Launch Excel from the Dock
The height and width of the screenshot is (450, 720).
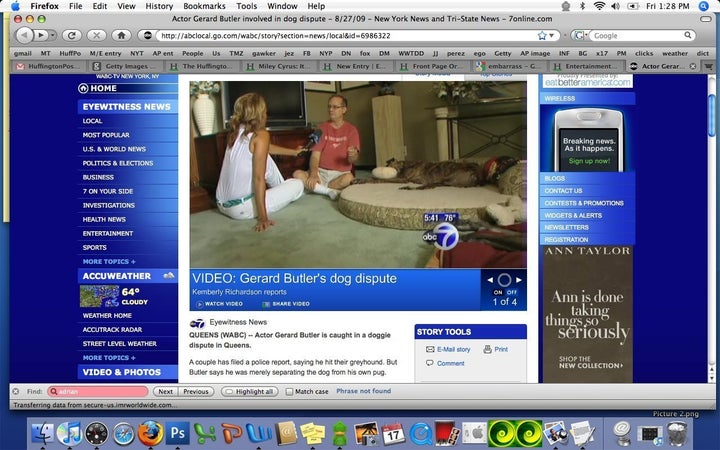205,433
